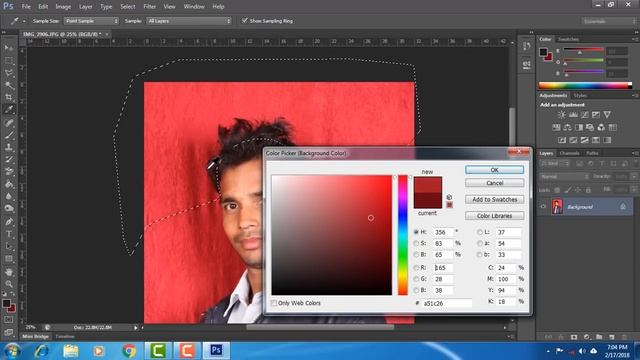Open the layer filter Kind dropdown
The height and width of the screenshot is (360, 640).
coord(555,164)
